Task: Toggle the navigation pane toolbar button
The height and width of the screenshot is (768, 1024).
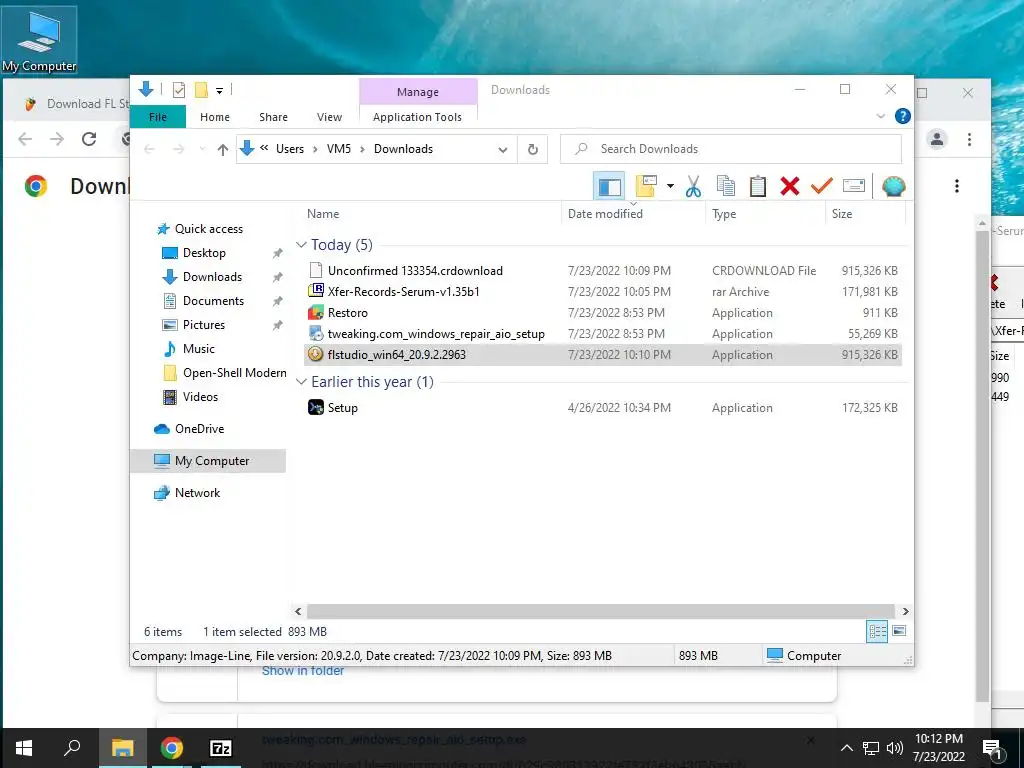Action: [609, 187]
